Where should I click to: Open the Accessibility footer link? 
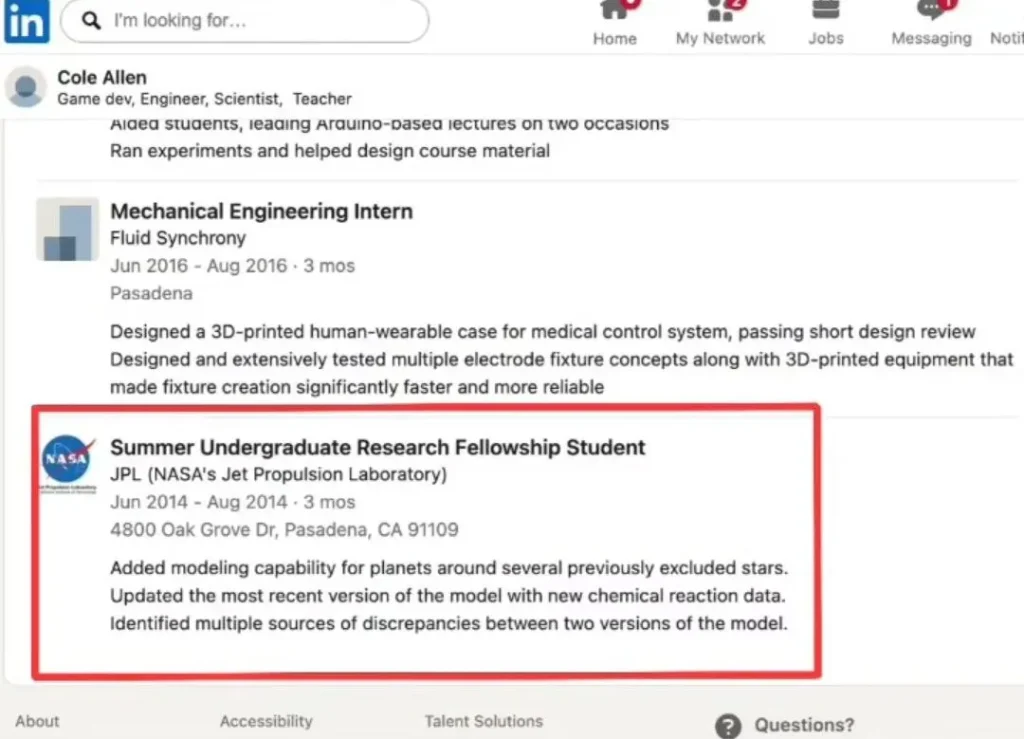click(x=266, y=721)
